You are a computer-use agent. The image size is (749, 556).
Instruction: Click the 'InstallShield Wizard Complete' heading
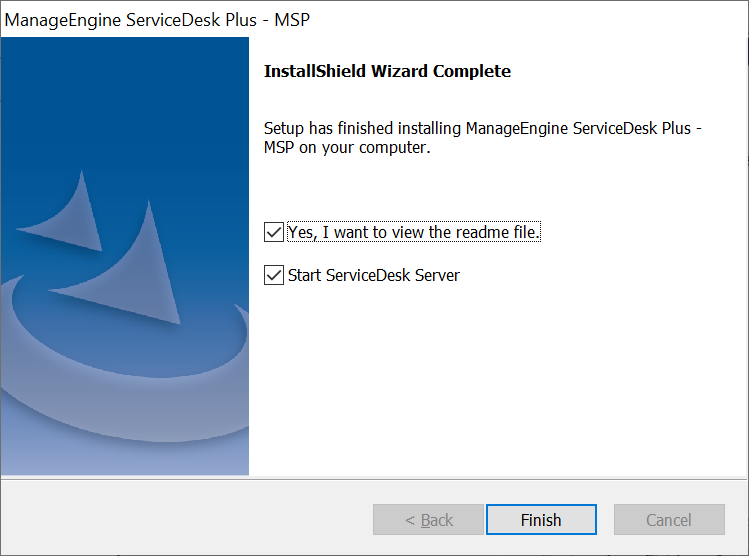click(x=387, y=71)
